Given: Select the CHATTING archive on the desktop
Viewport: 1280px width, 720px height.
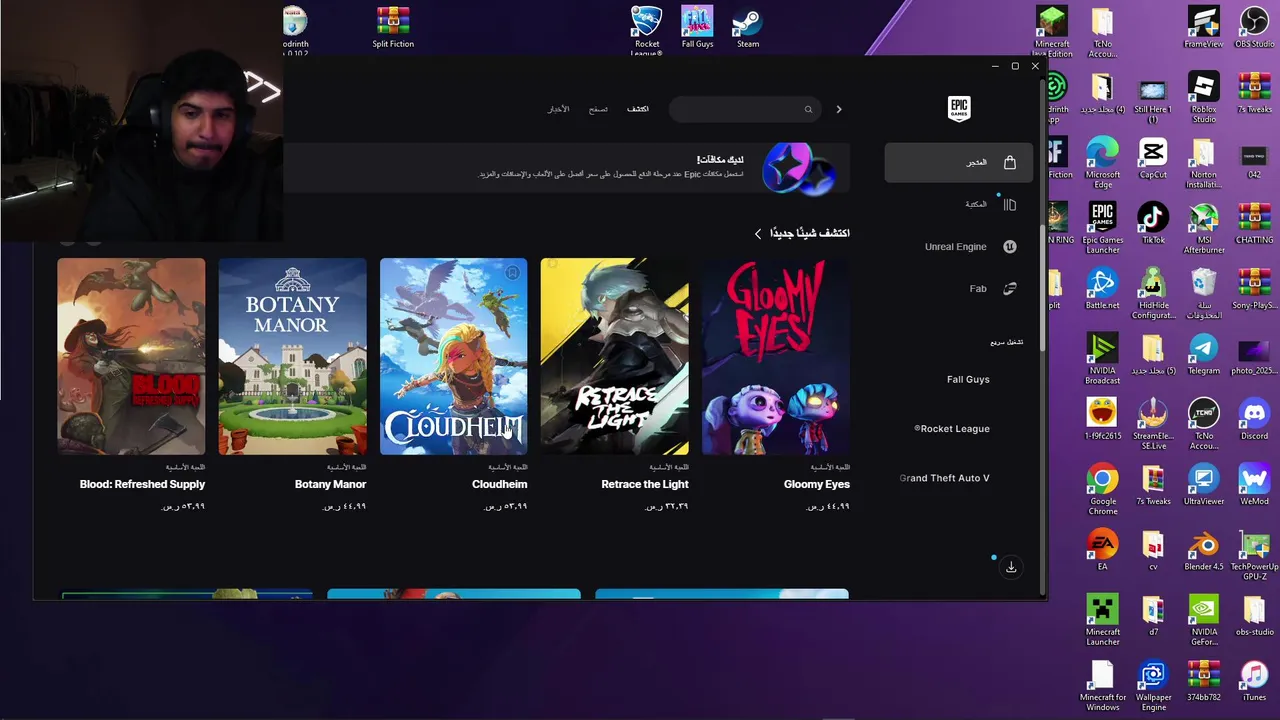Looking at the screenshot, I should point(1254,223).
